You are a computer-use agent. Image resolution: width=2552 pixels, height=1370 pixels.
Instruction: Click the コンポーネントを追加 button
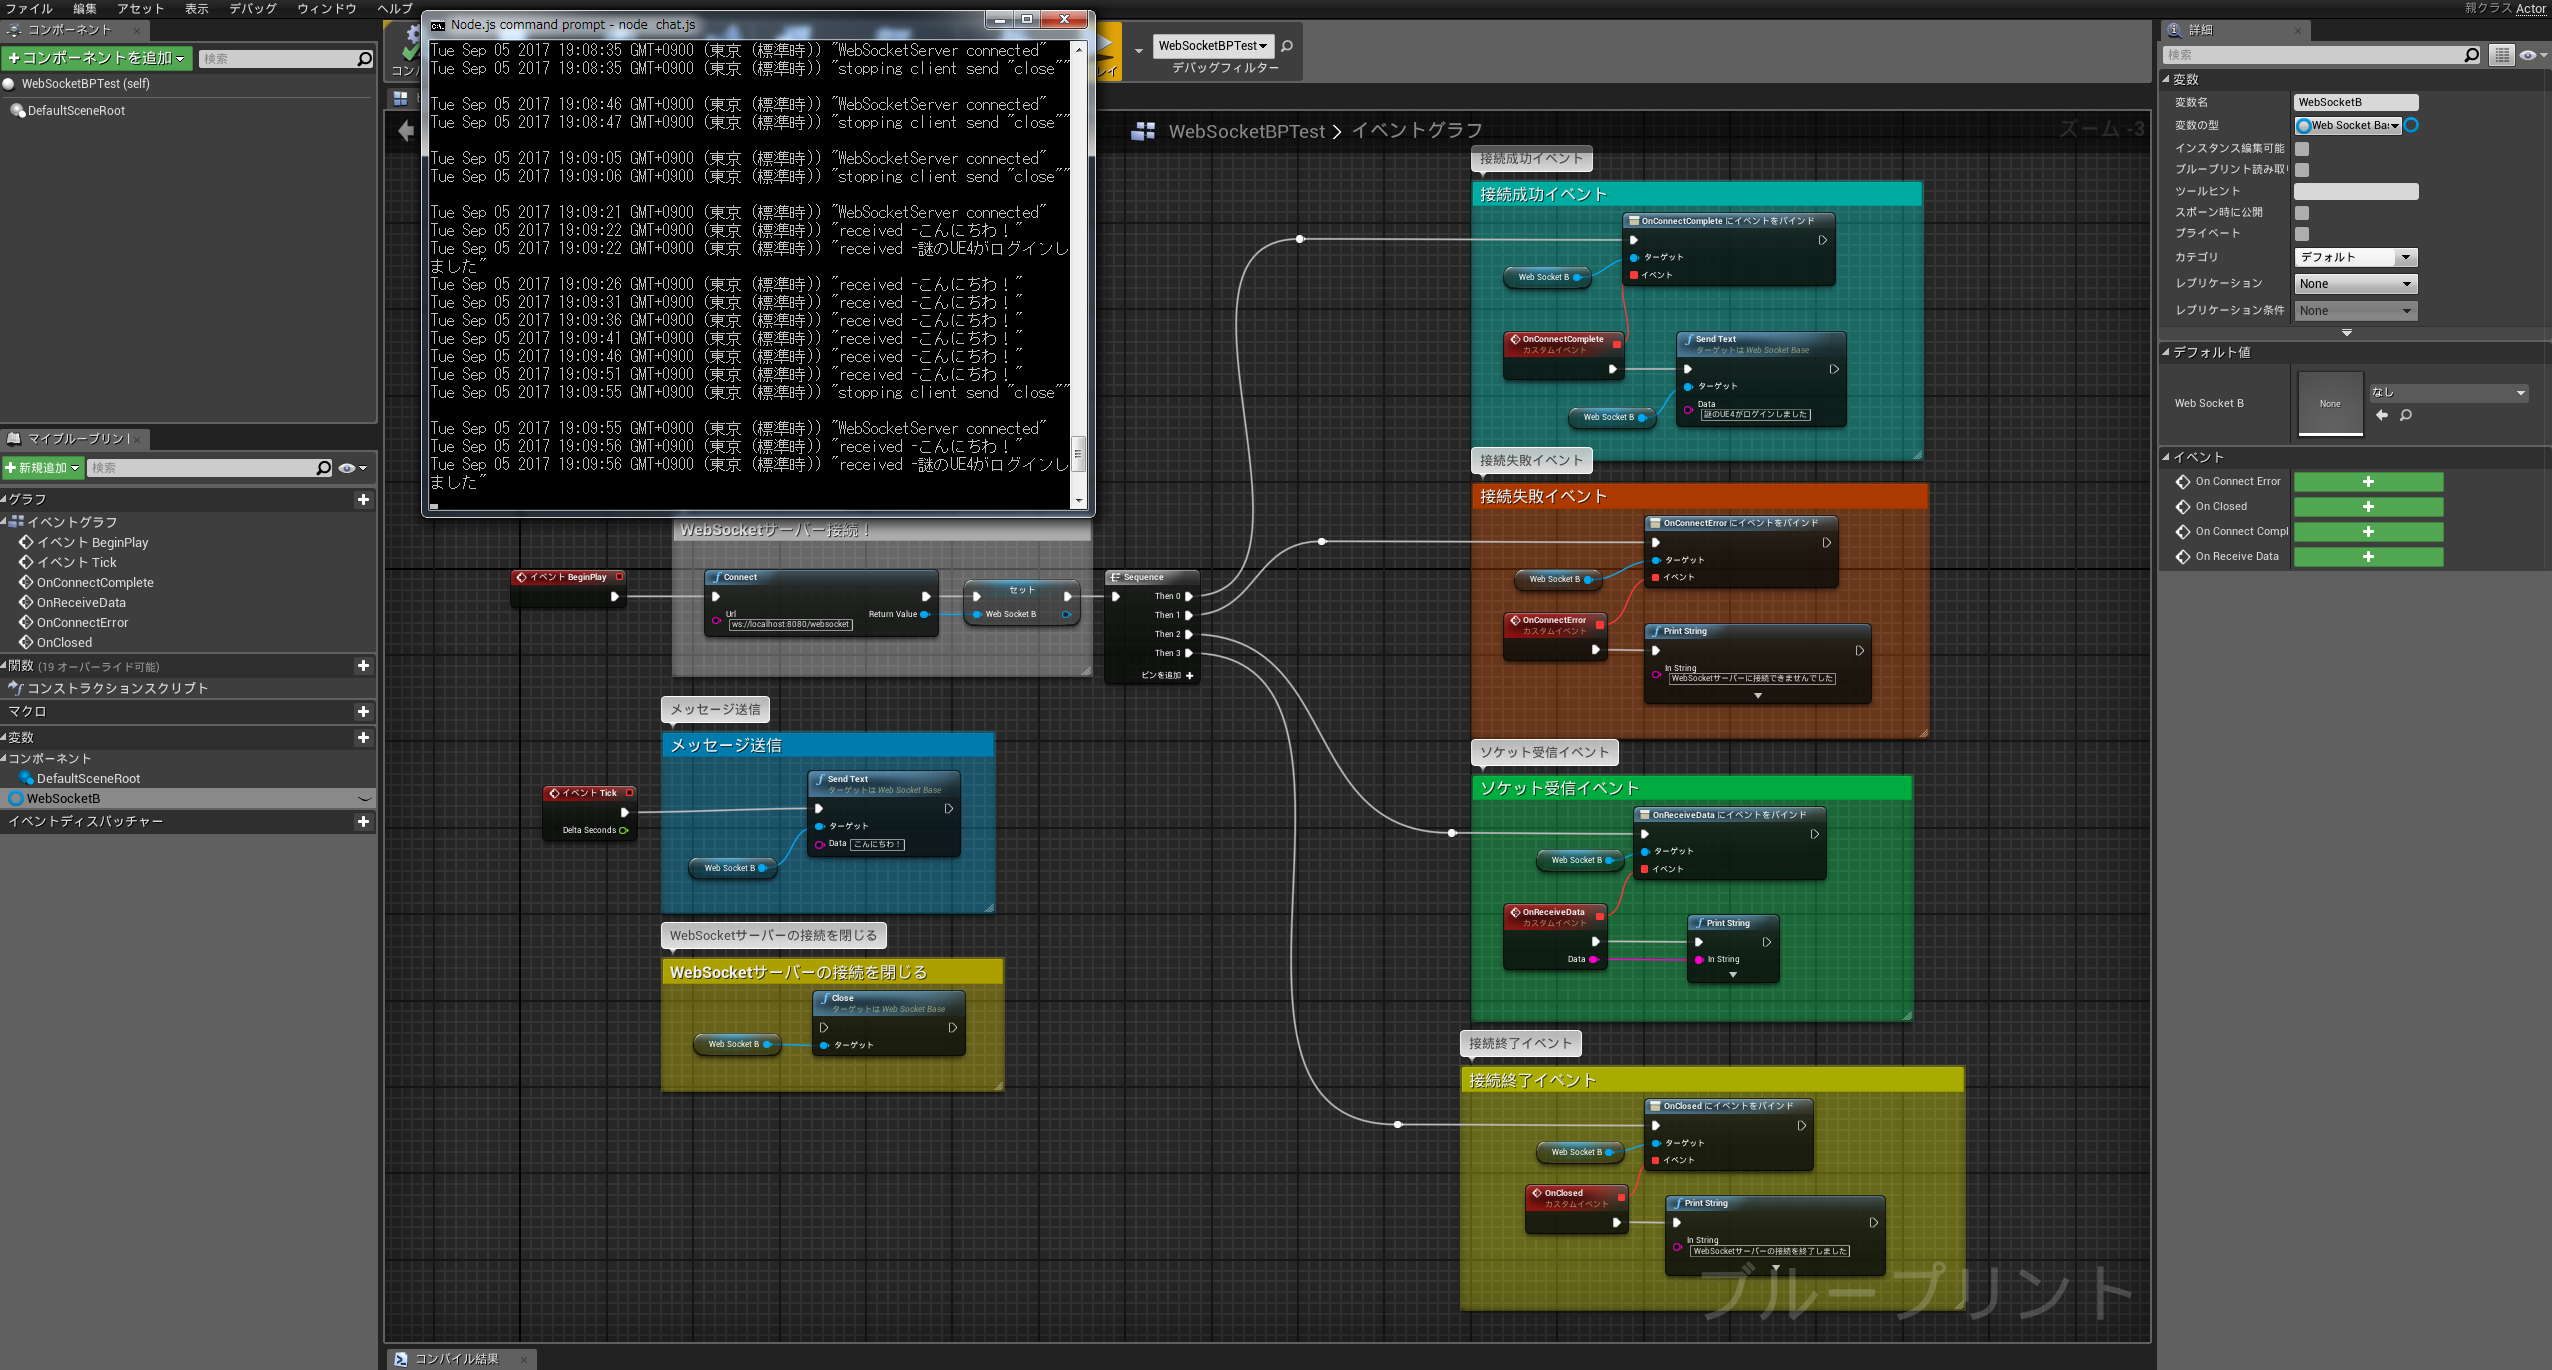coord(95,58)
